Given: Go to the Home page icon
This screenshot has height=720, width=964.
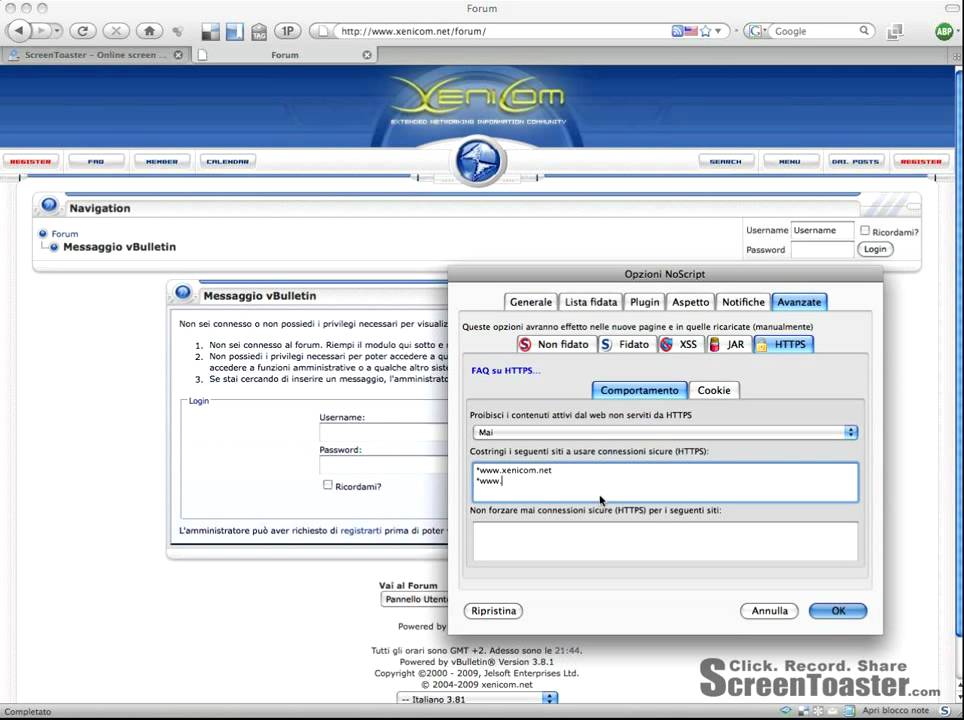Looking at the screenshot, I should click(149, 30).
